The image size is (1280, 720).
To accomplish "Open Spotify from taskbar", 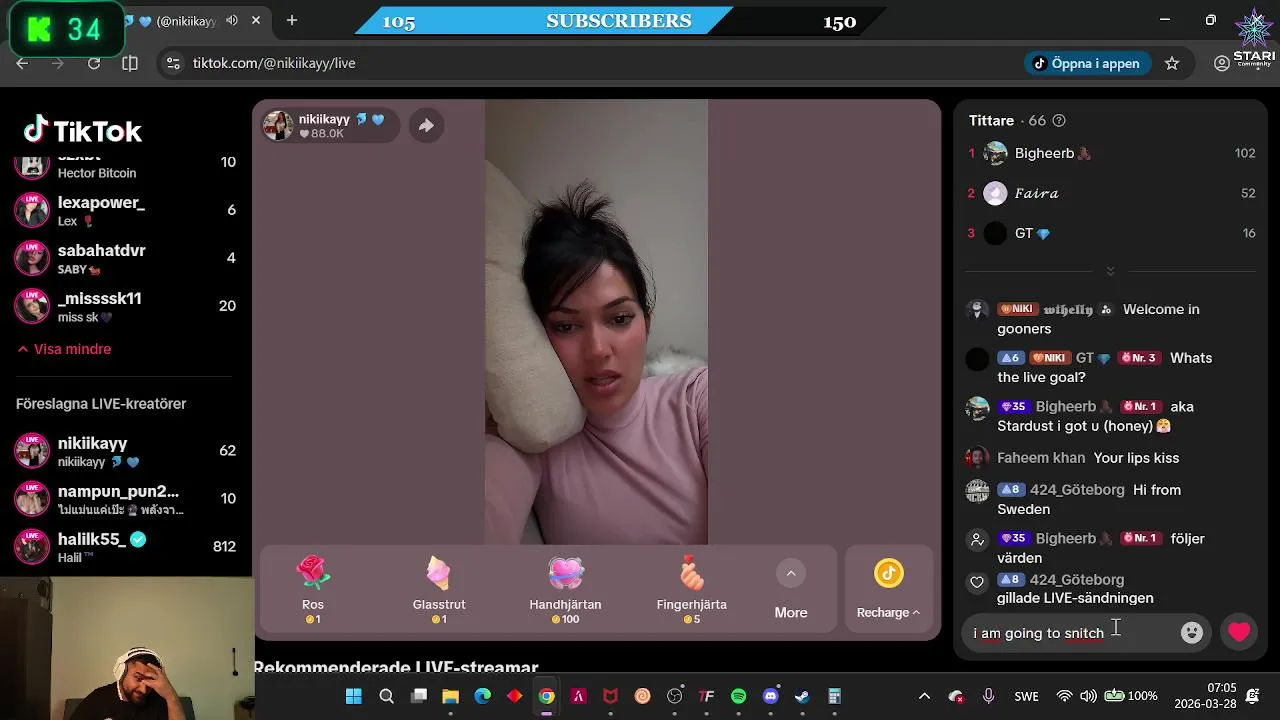I will pos(738,696).
